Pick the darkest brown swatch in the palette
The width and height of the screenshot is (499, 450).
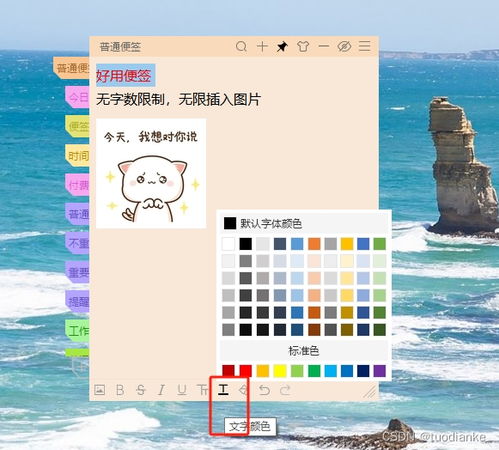point(314,330)
